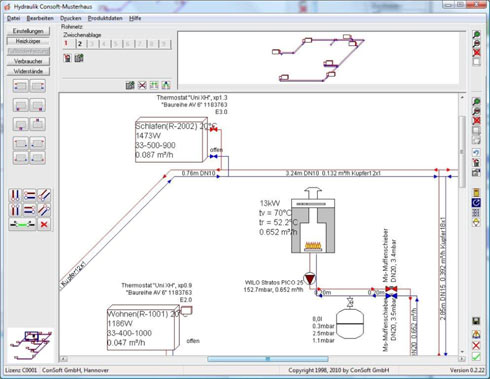Click the vertical scrollbar down arrow

tap(462, 351)
